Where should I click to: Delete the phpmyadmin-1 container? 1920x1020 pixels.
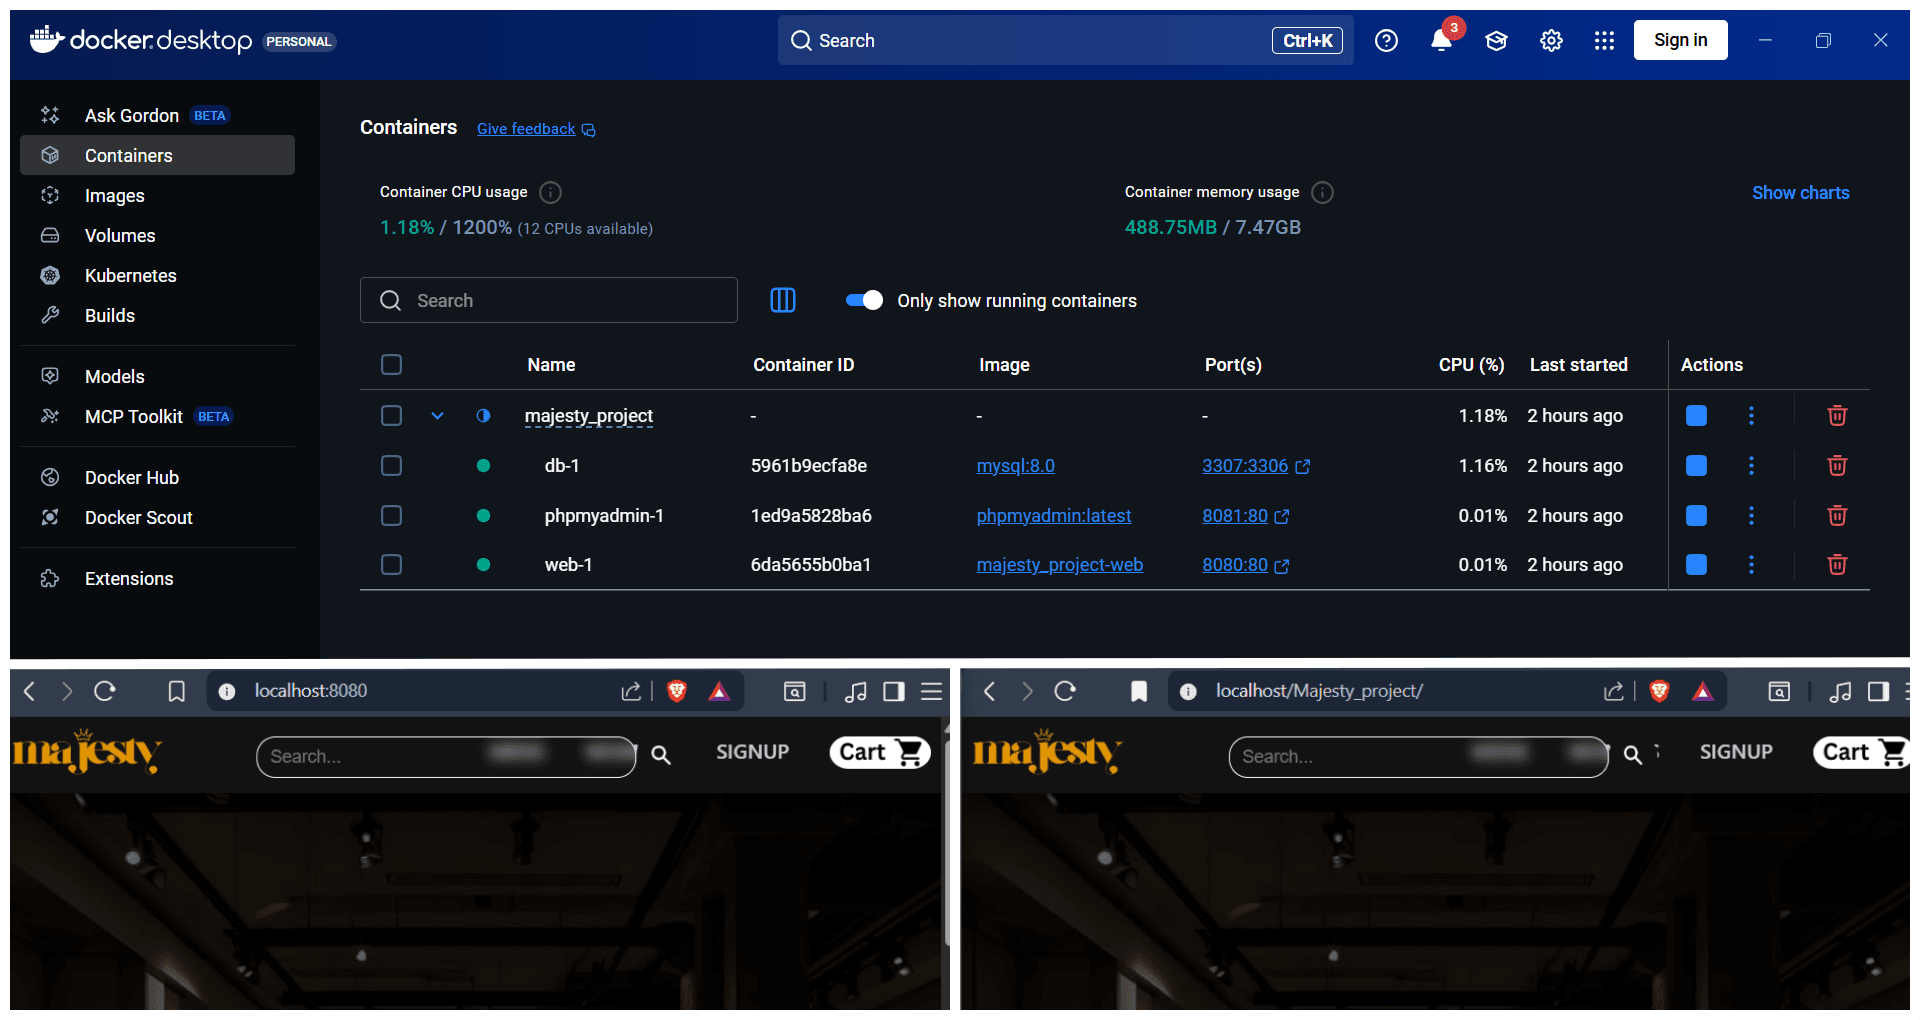point(1837,516)
